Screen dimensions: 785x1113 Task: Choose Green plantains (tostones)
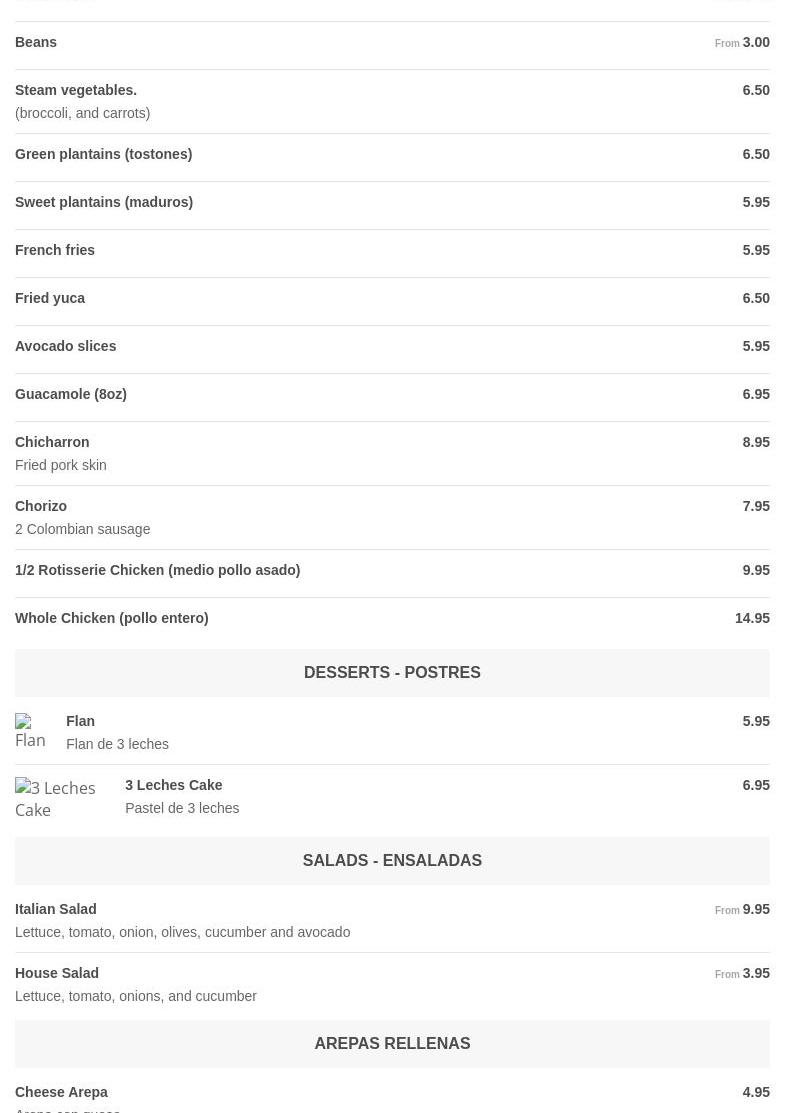103,155
